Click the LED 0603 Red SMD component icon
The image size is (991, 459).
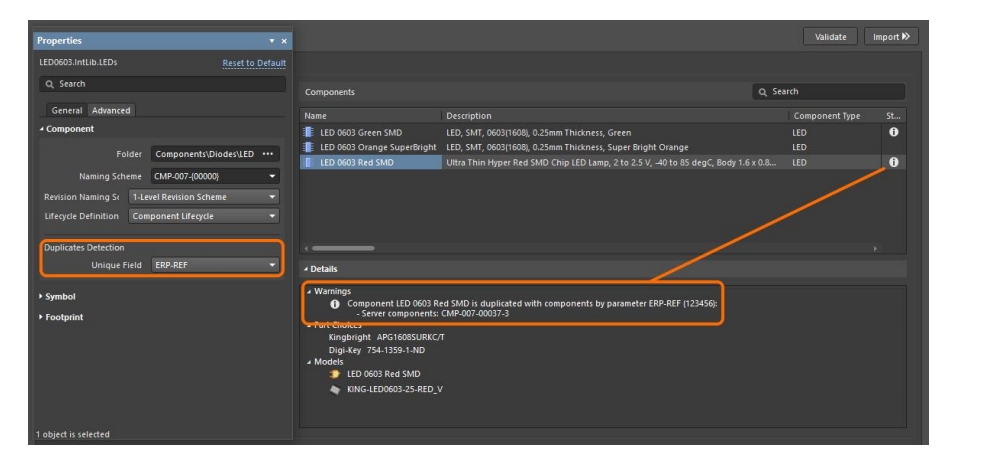point(308,162)
